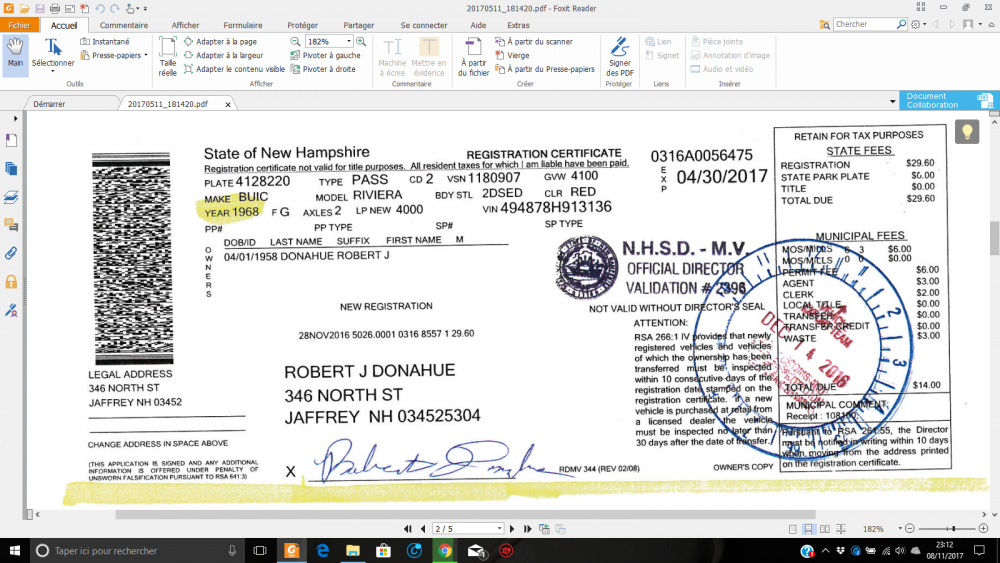
Task: Take an Instantané snapshot
Action: (x=105, y=41)
